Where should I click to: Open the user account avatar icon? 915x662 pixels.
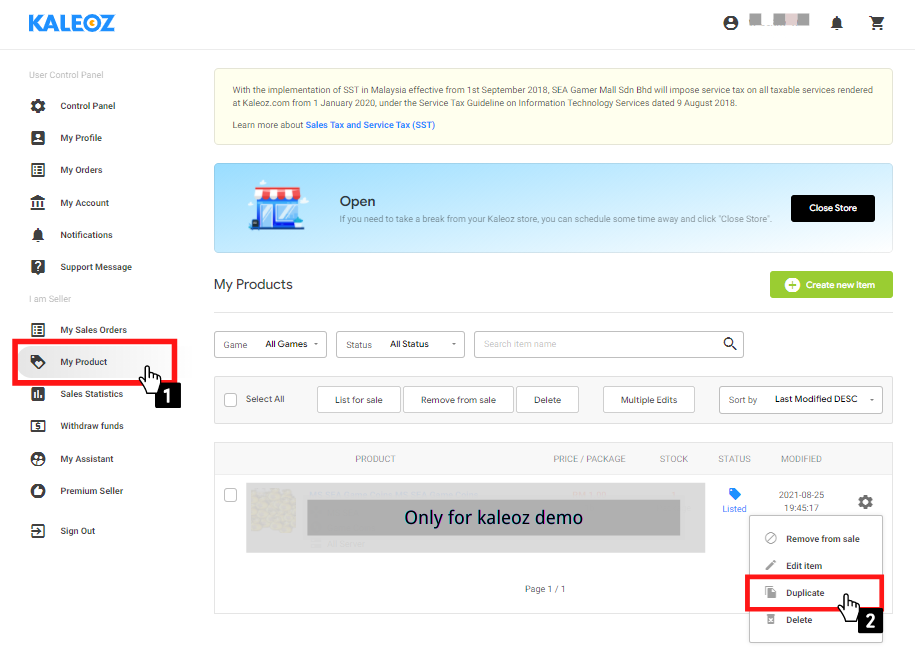731,23
